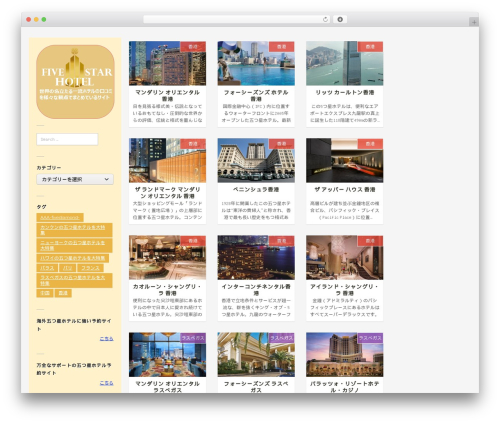Select the カンクンの五つ星ホテルを大特集 tag
Screen dimensions: 500x423
click(74, 230)
